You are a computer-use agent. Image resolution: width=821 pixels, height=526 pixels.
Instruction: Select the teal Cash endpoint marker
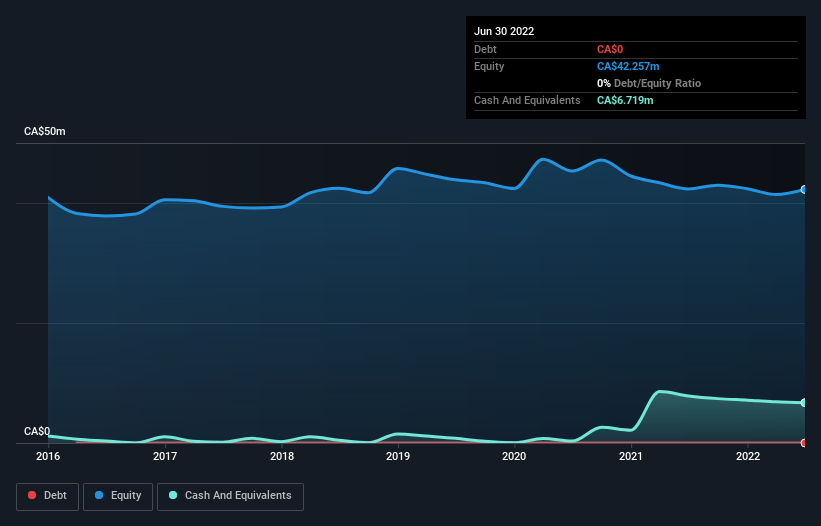[x=804, y=402]
